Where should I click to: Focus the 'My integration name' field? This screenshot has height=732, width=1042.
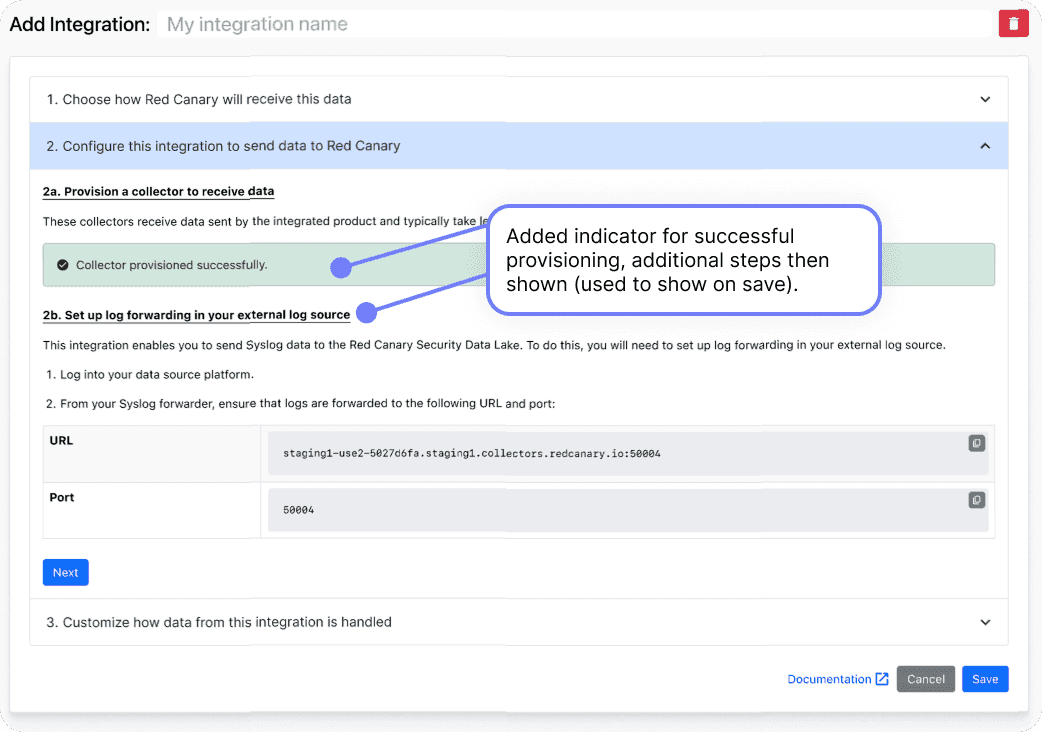[x=574, y=25]
